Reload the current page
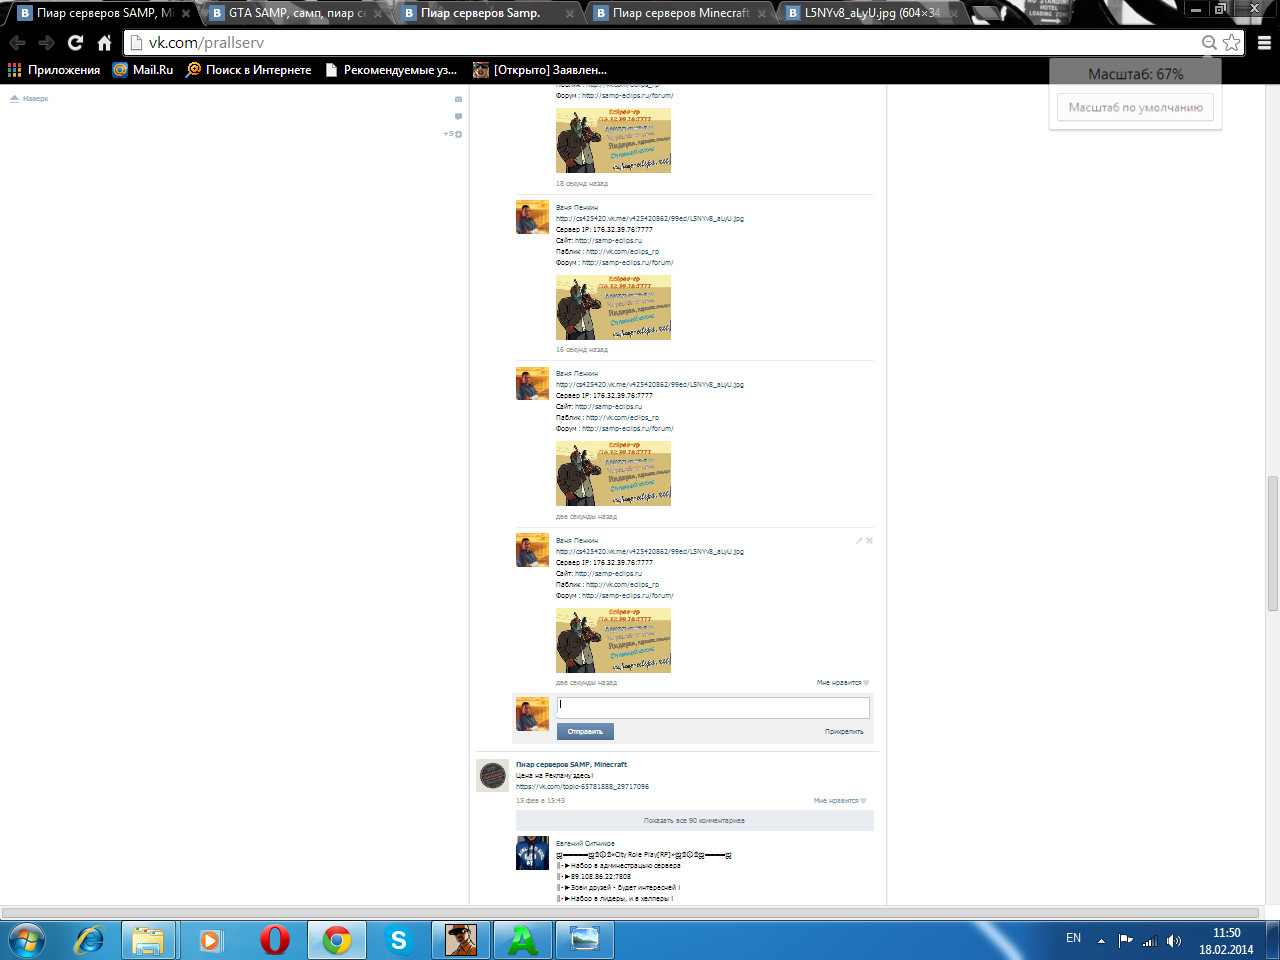 pyautogui.click(x=75, y=43)
